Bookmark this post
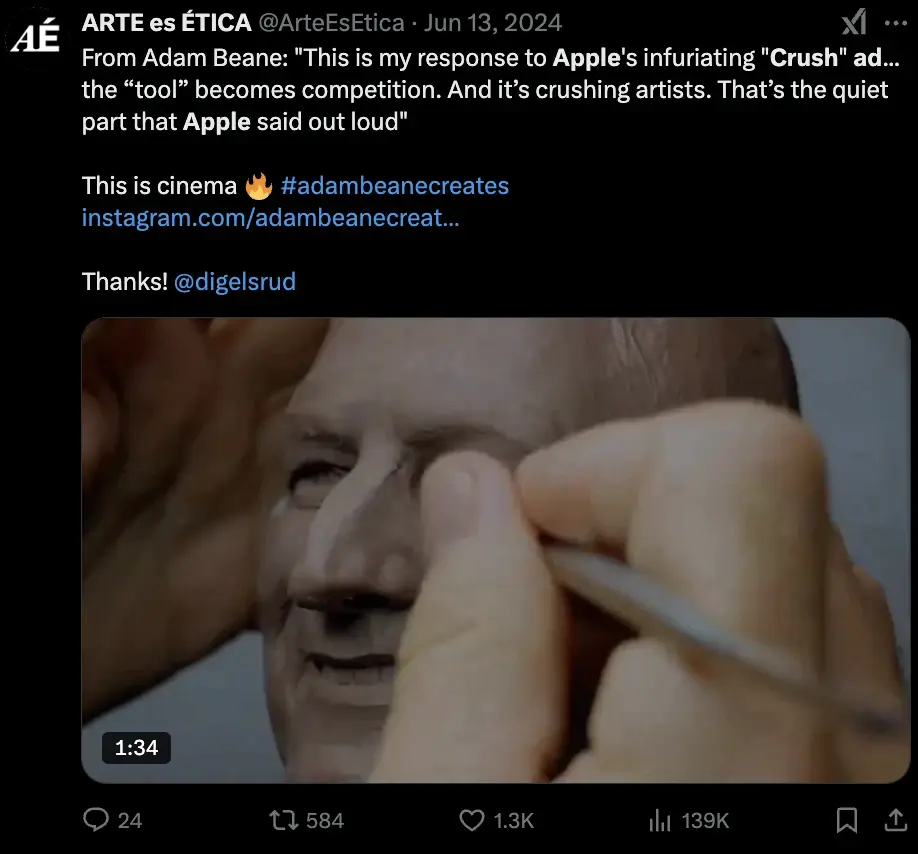Image resolution: width=918 pixels, height=854 pixels. click(846, 820)
